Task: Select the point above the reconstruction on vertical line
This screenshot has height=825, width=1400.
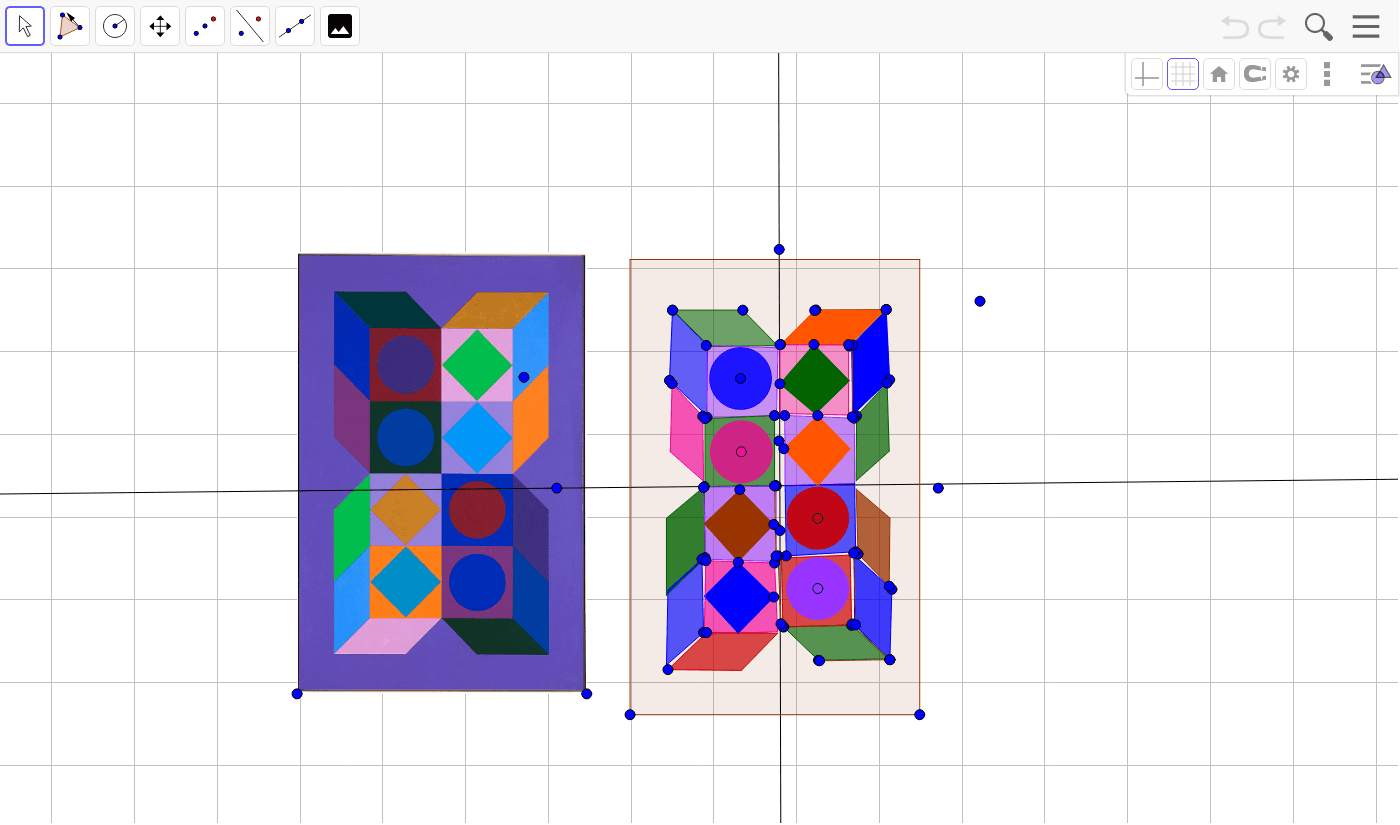Action: coord(779,249)
